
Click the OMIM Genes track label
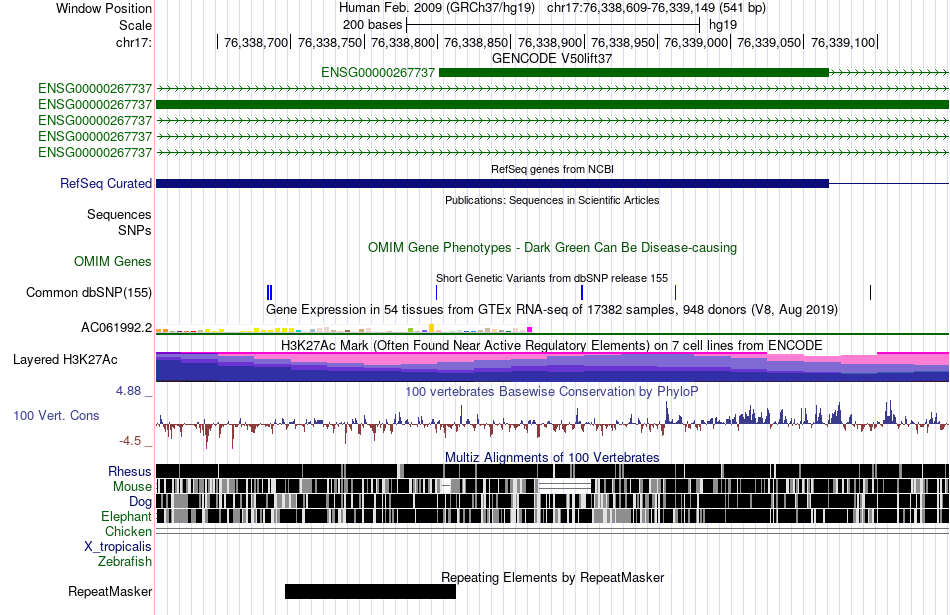coord(113,261)
